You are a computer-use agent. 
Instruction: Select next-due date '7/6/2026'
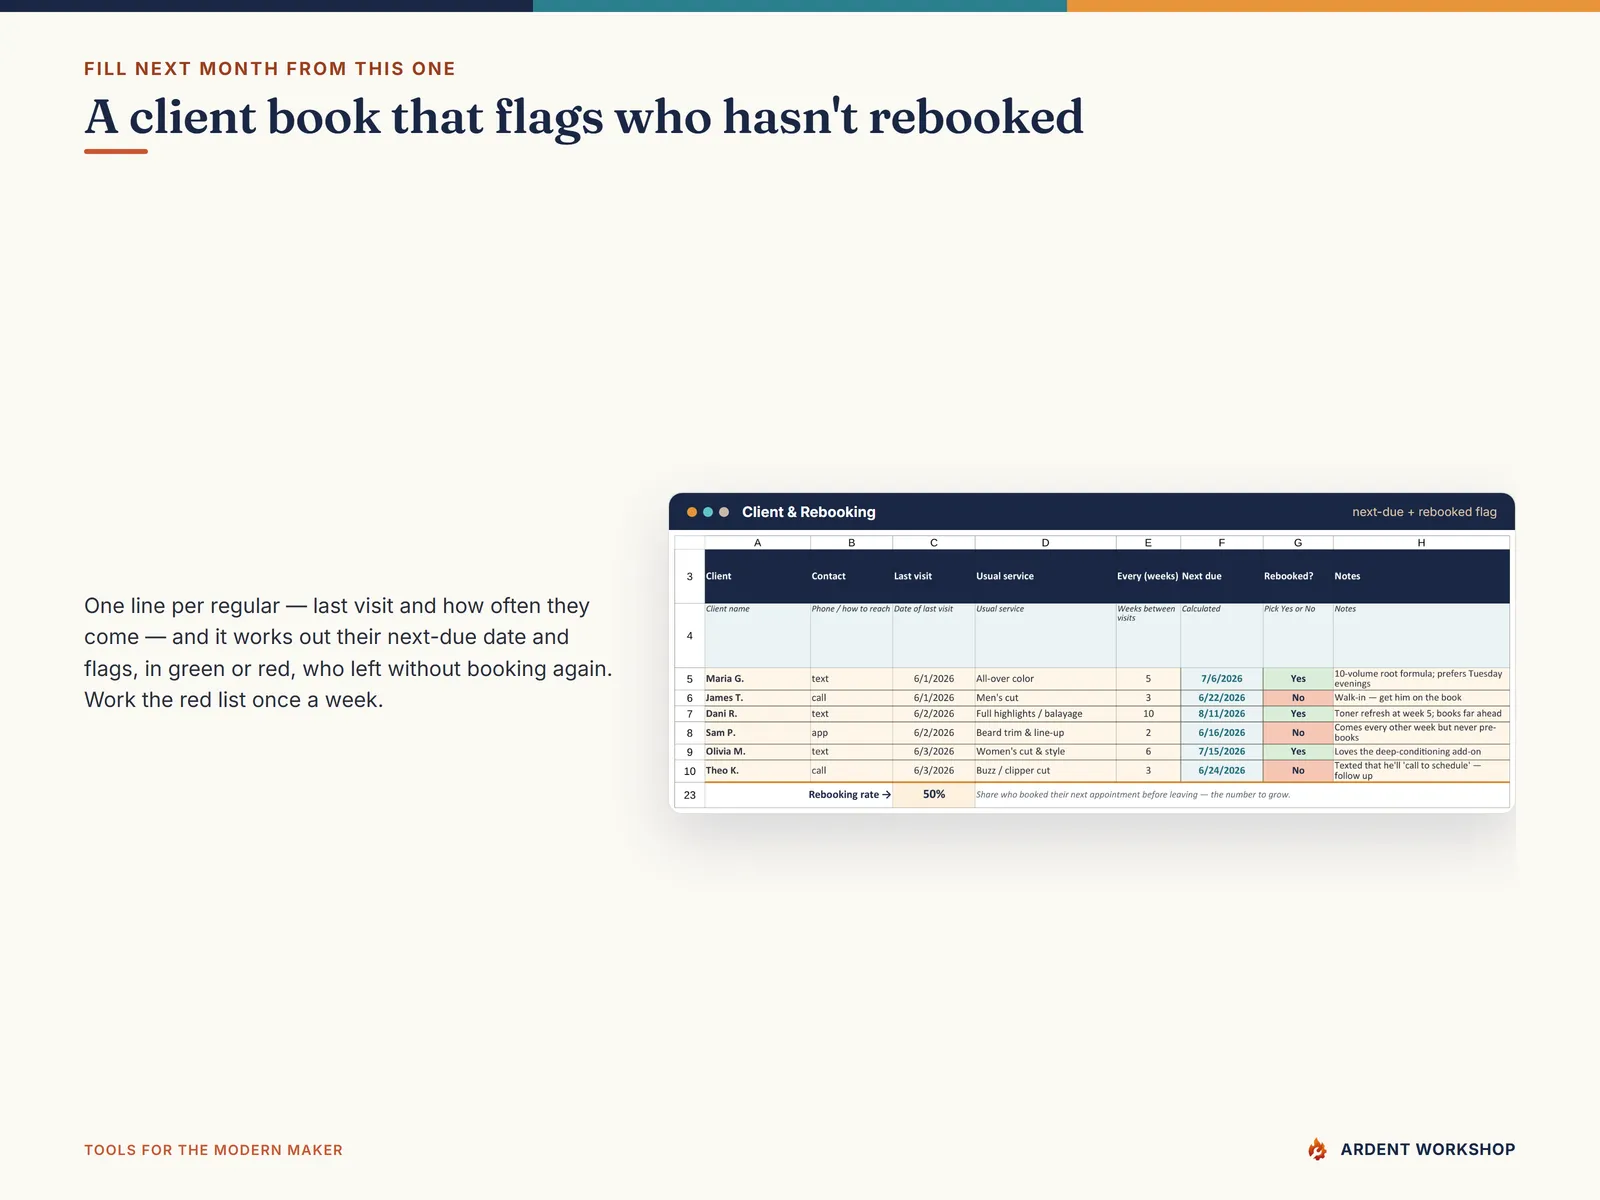[1221, 679]
